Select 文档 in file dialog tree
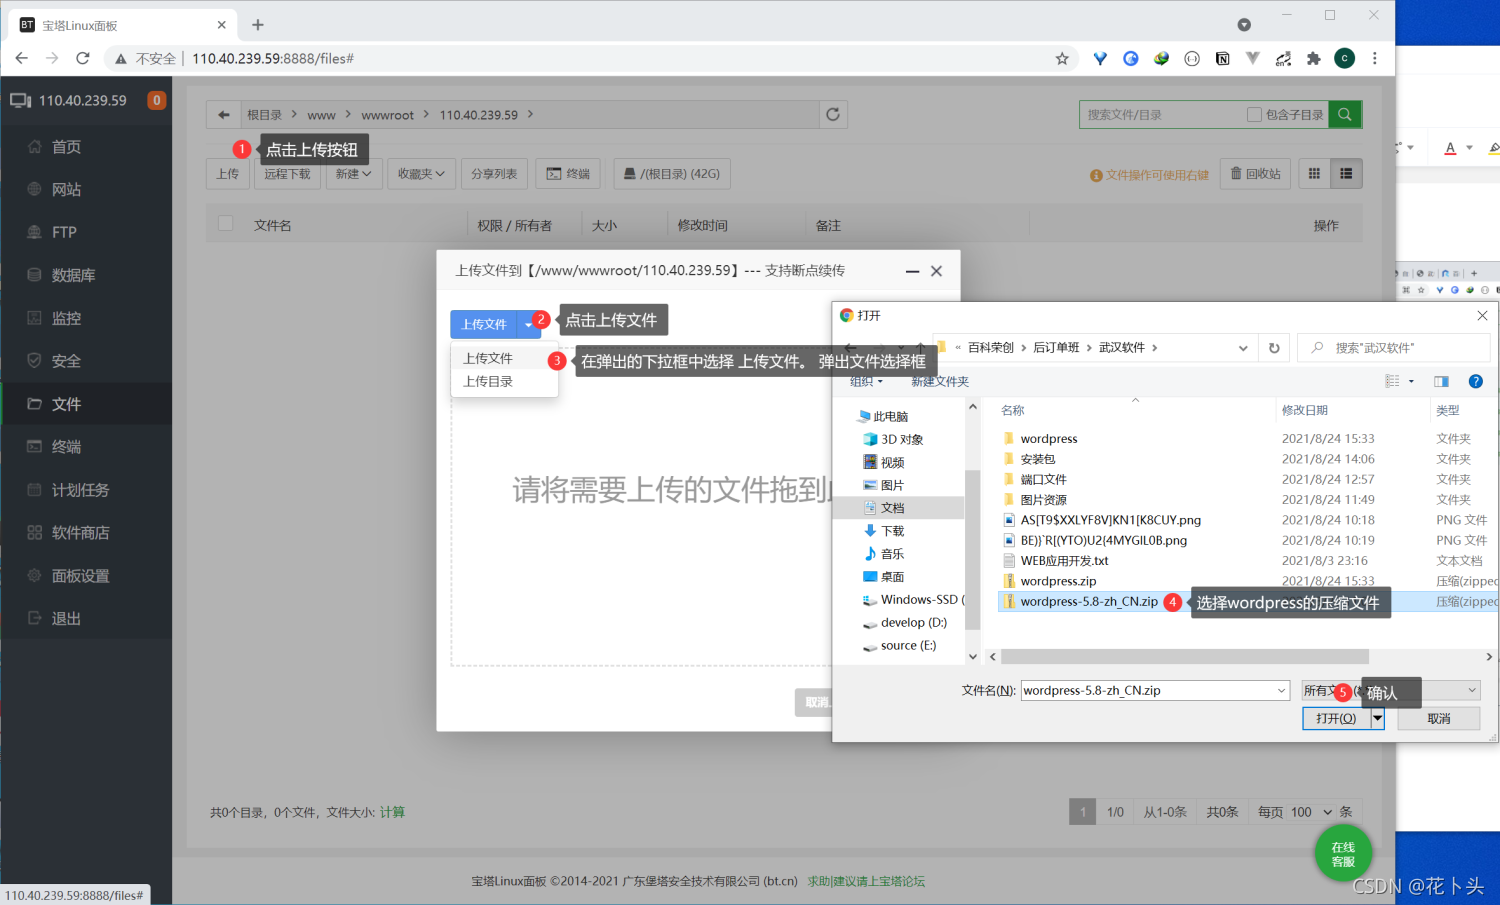 [x=884, y=508]
